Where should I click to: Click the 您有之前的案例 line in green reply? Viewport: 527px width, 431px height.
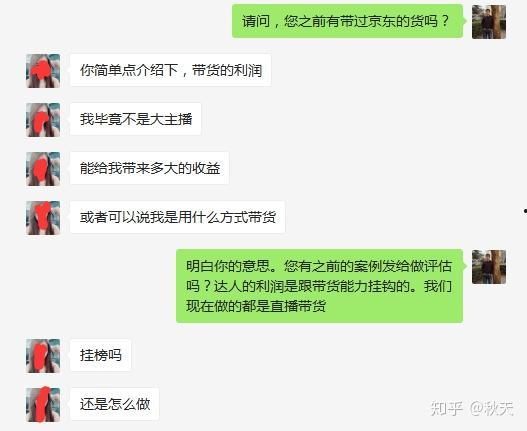[x=319, y=266]
